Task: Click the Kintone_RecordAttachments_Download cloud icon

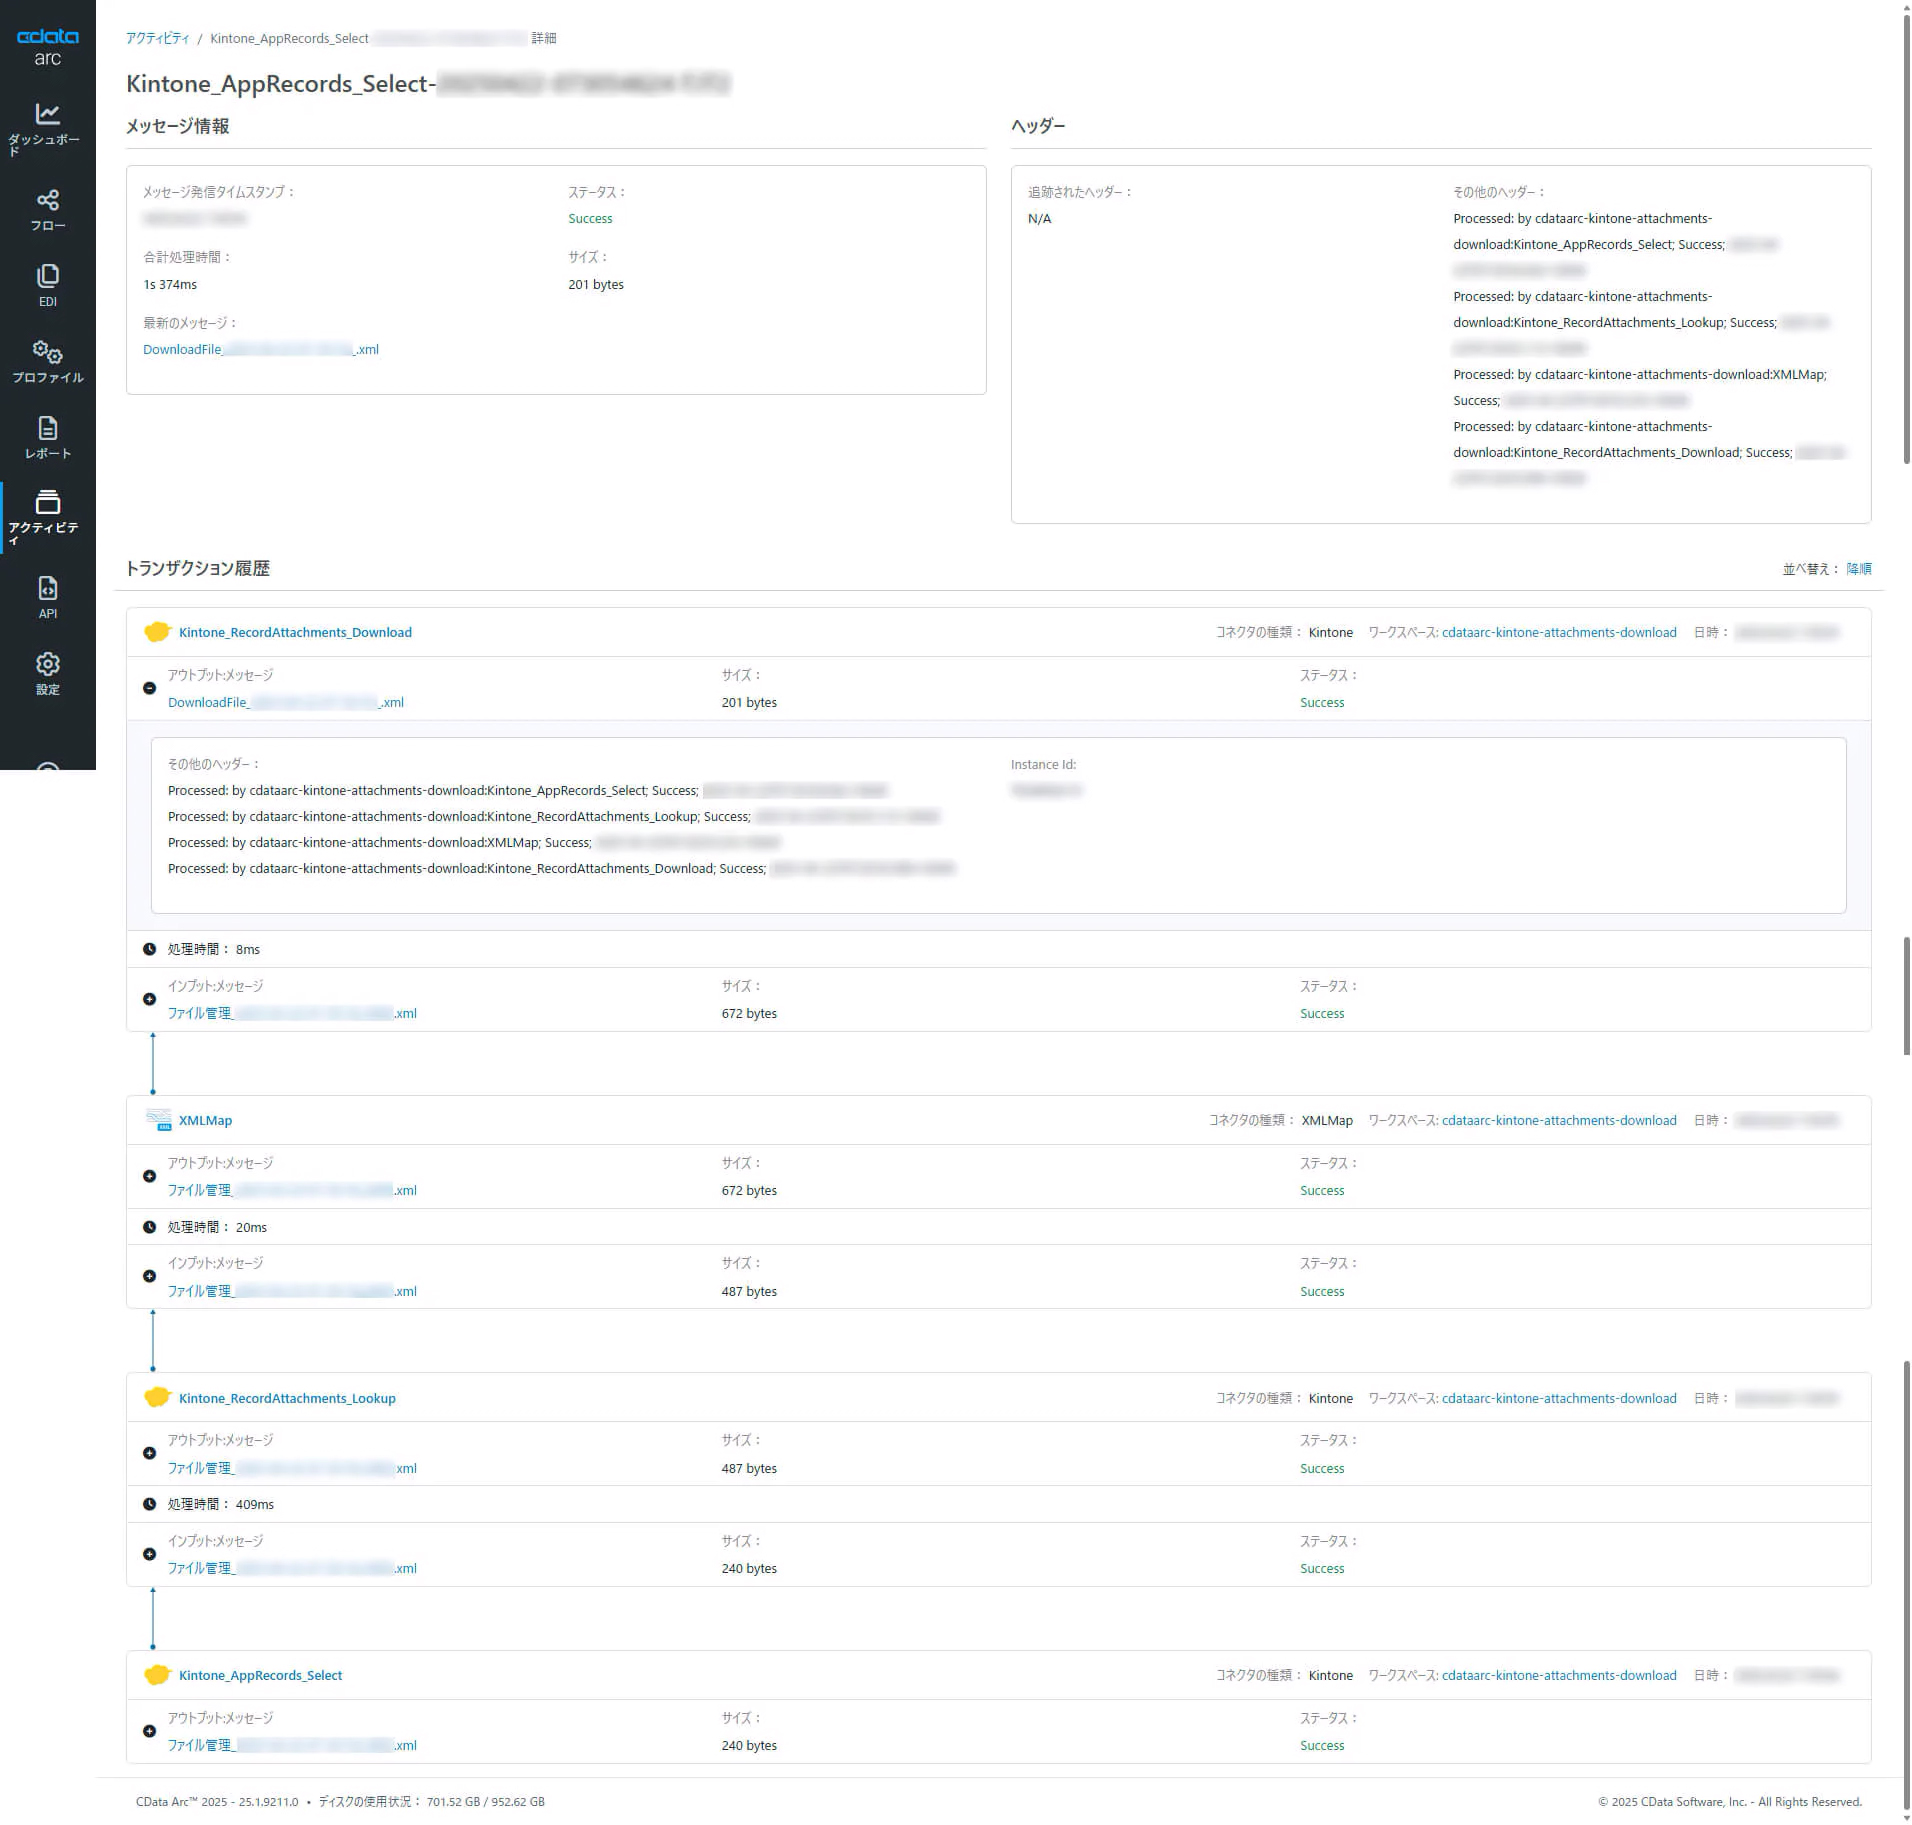Action: pyautogui.click(x=157, y=632)
